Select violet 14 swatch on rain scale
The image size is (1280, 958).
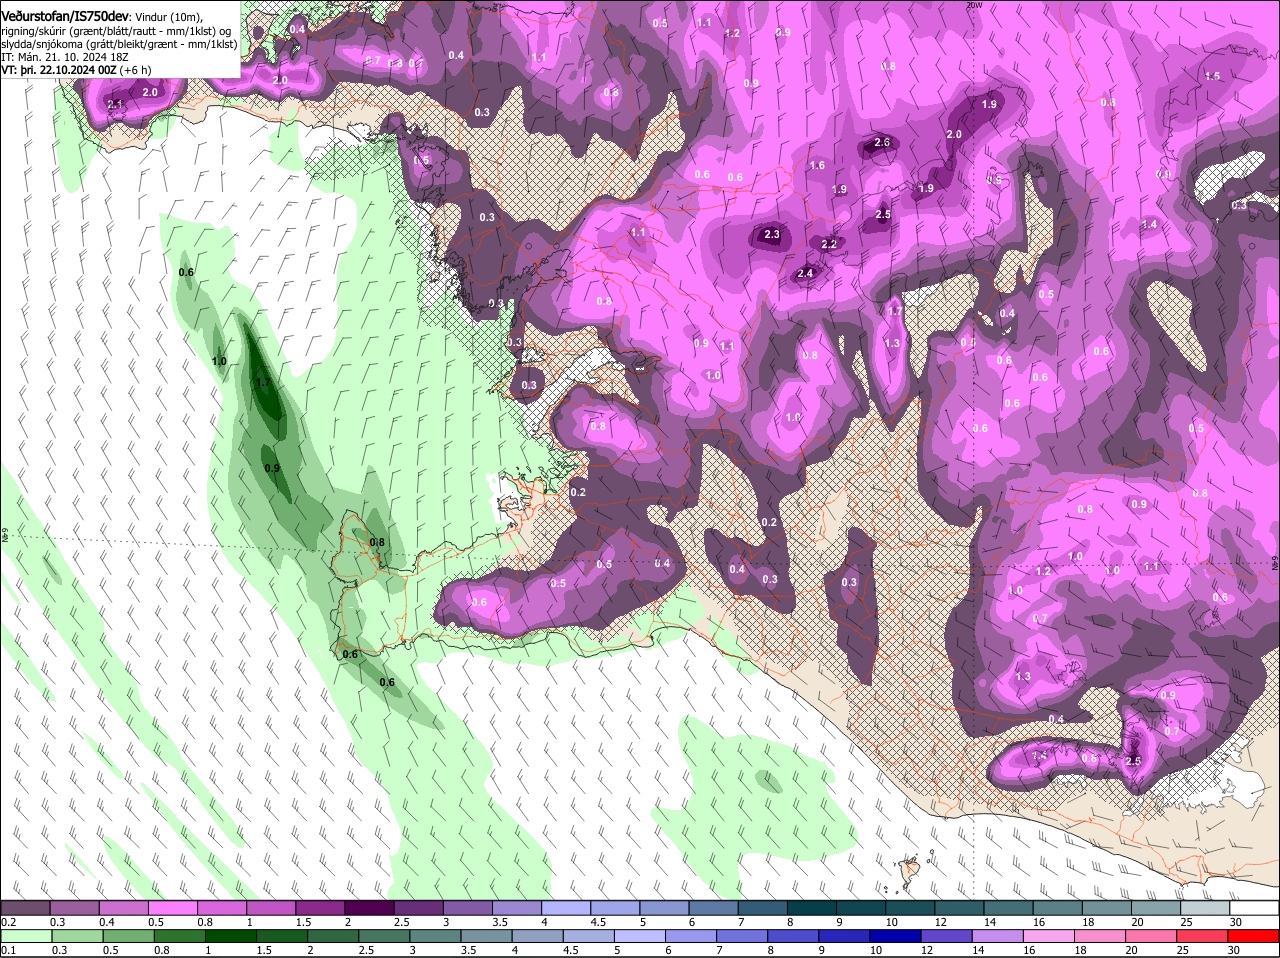pos(998,935)
